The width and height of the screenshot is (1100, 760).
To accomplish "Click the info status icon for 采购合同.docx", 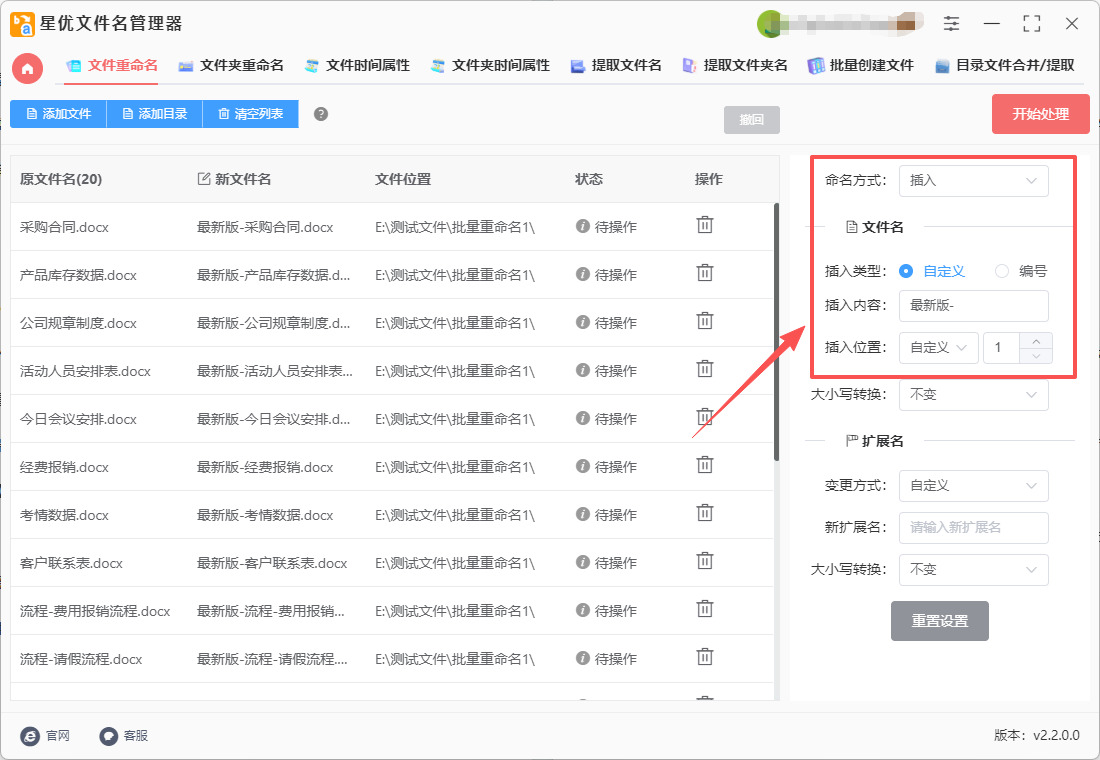I will [582, 226].
